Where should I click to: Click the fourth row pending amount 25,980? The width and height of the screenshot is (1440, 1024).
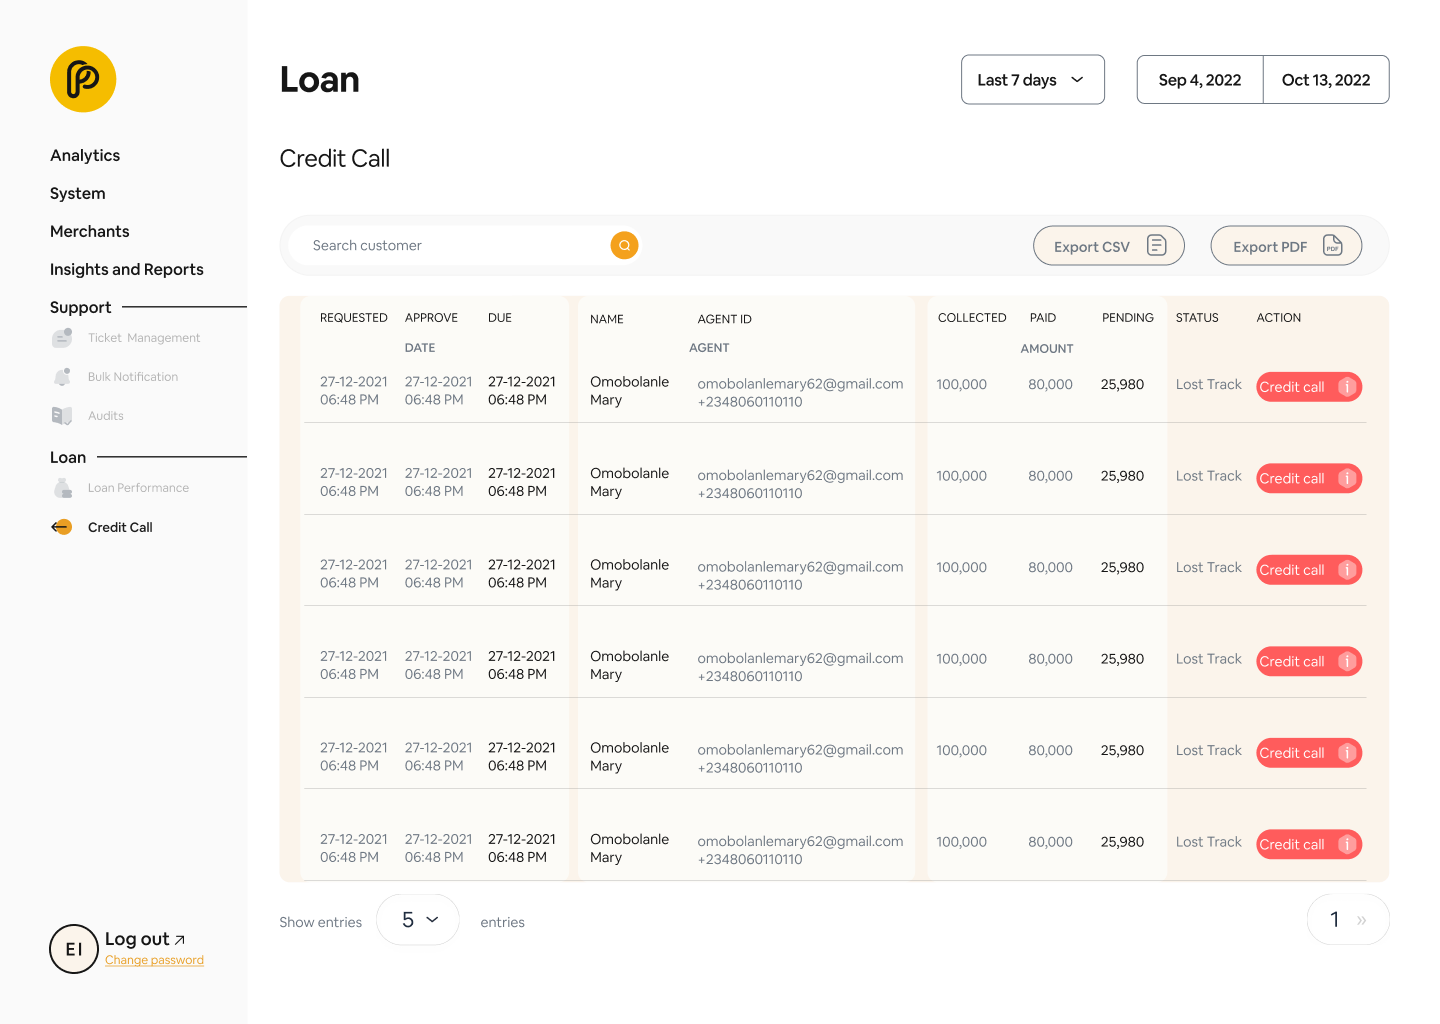click(x=1122, y=659)
